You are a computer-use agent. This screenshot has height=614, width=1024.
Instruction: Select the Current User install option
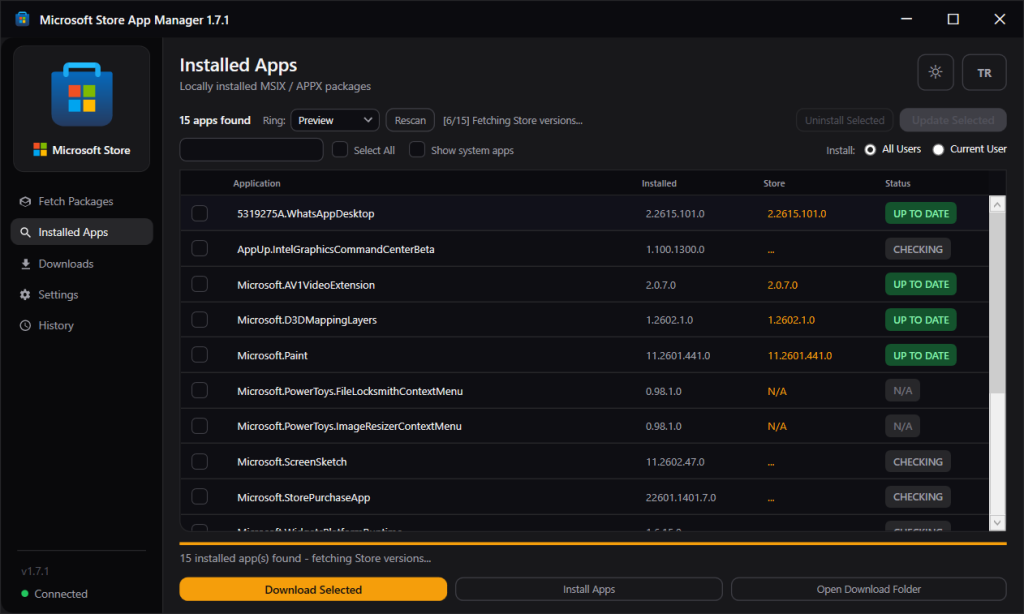pos(938,150)
